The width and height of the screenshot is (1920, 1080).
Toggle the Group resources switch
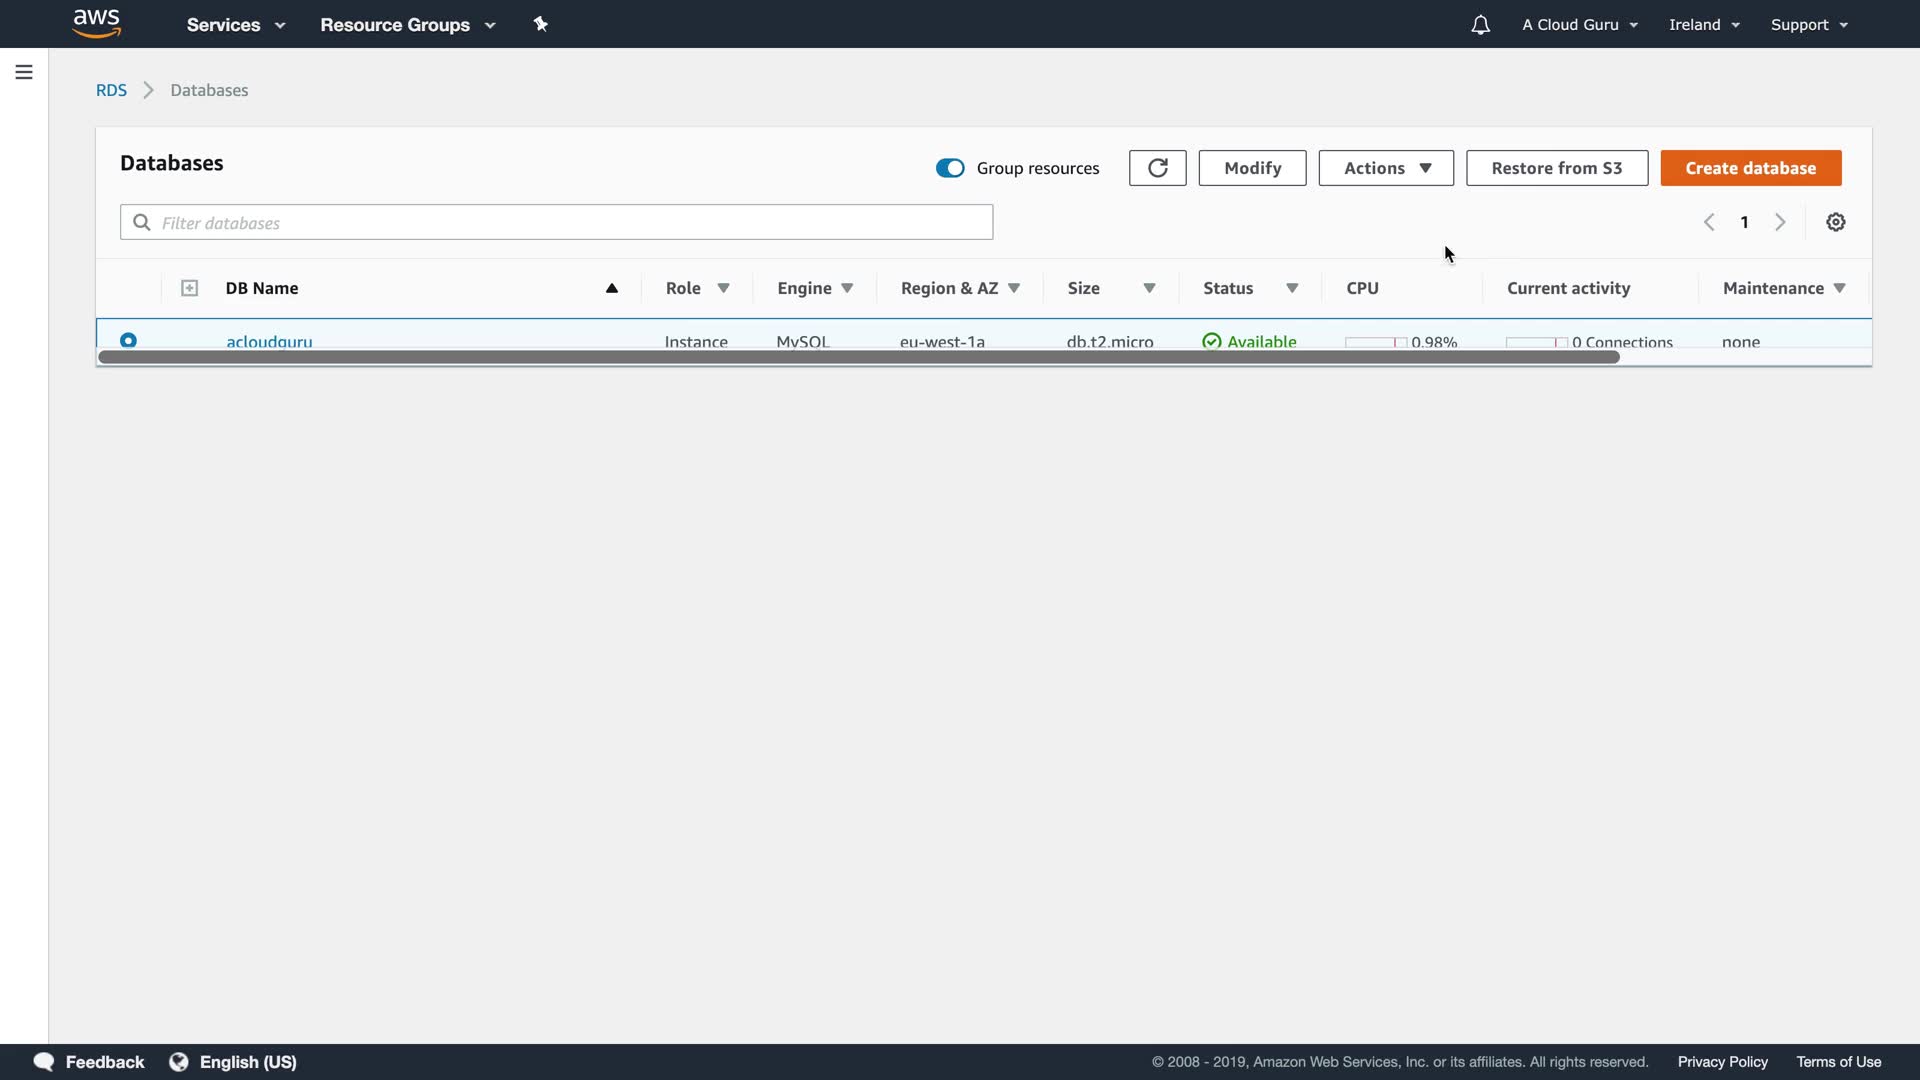(950, 168)
